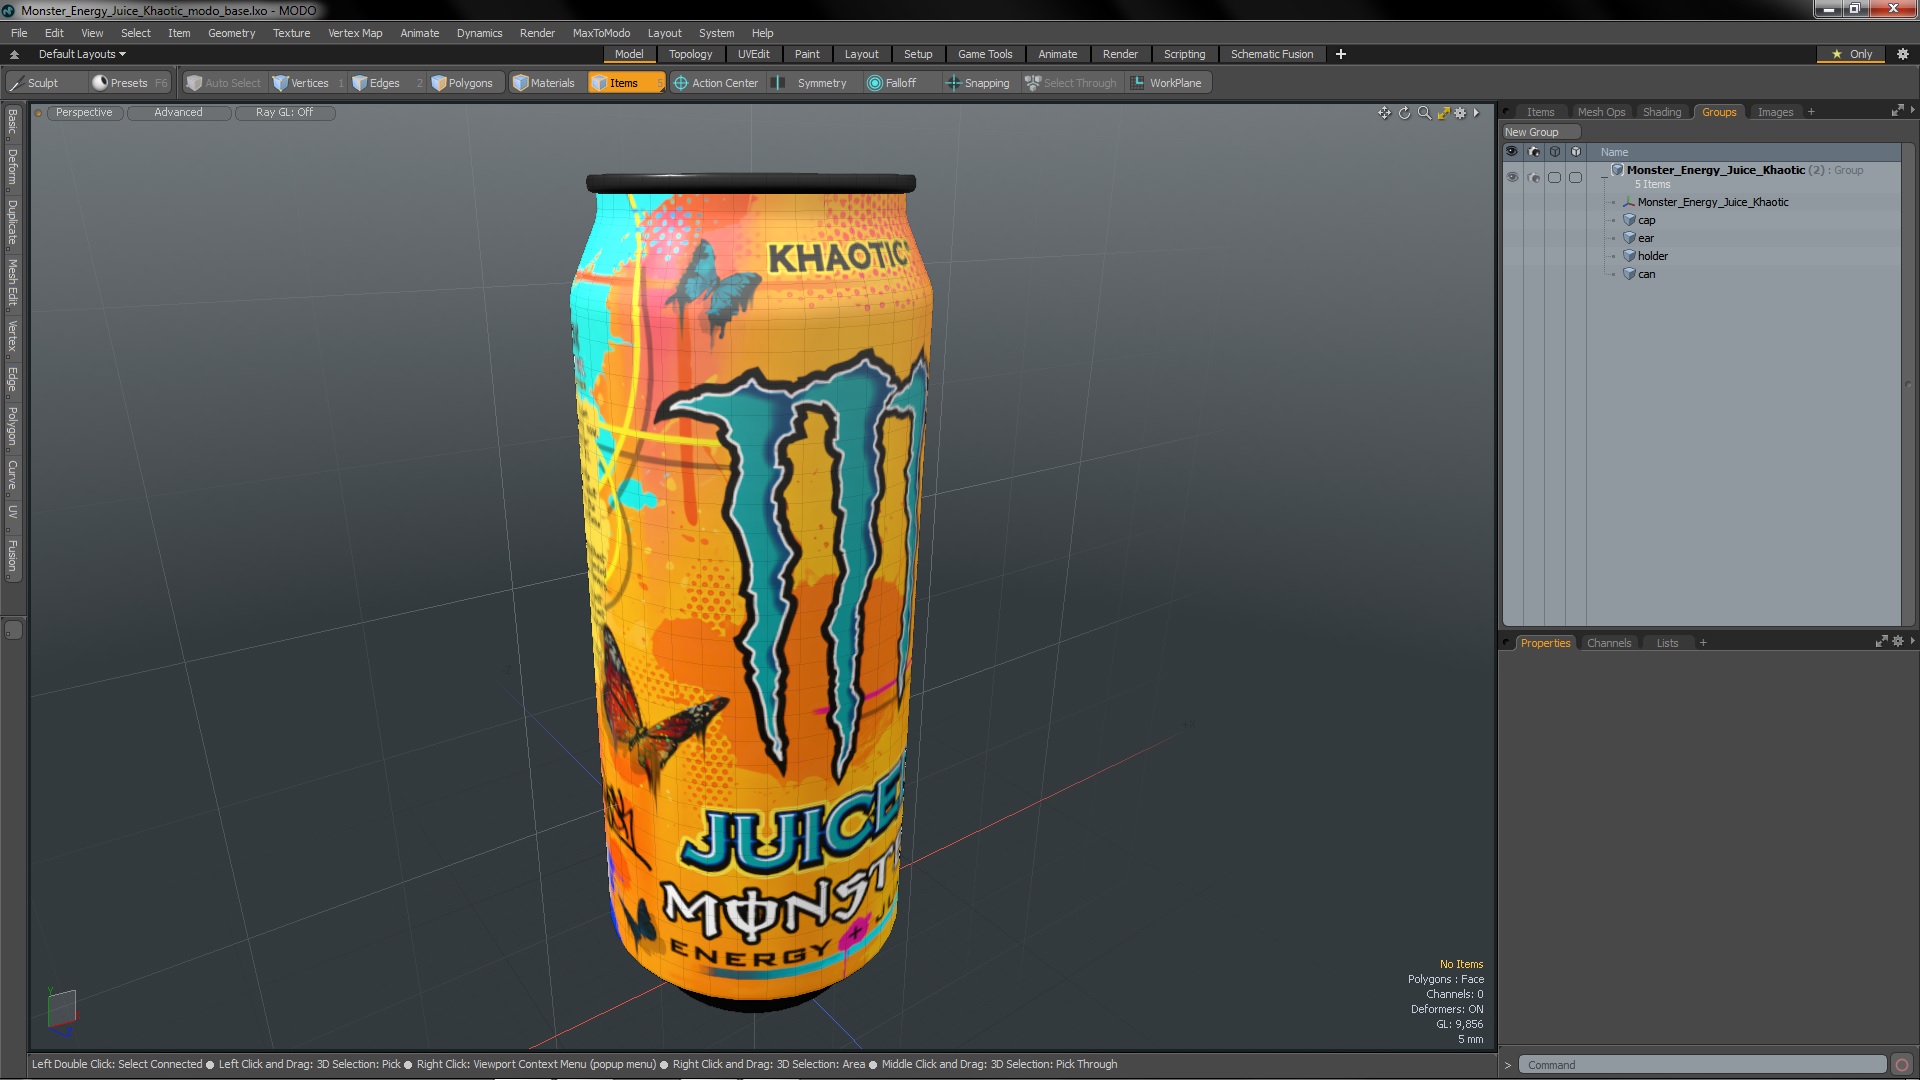Expand the command history arrow

[x=1508, y=1065]
